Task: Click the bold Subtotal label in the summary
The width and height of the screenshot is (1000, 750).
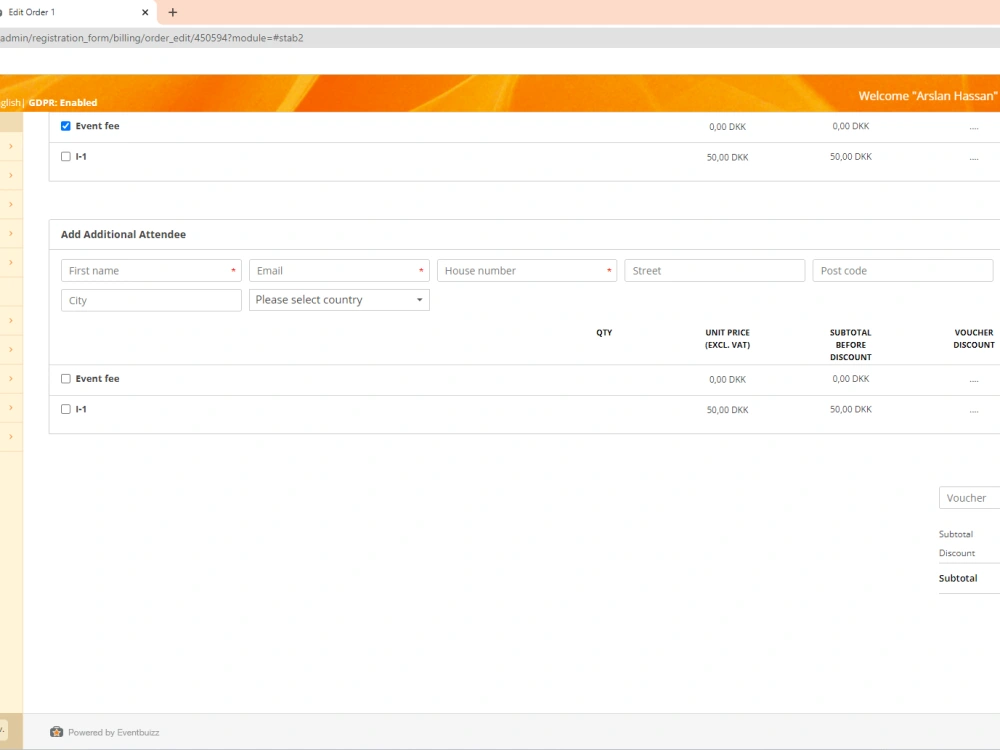Action: pyautogui.click(x=958, y=578)
